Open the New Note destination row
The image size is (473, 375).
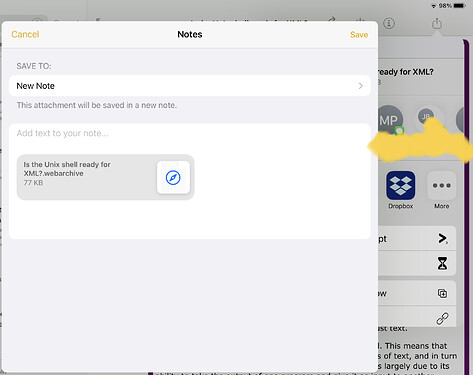coord(190,86)
